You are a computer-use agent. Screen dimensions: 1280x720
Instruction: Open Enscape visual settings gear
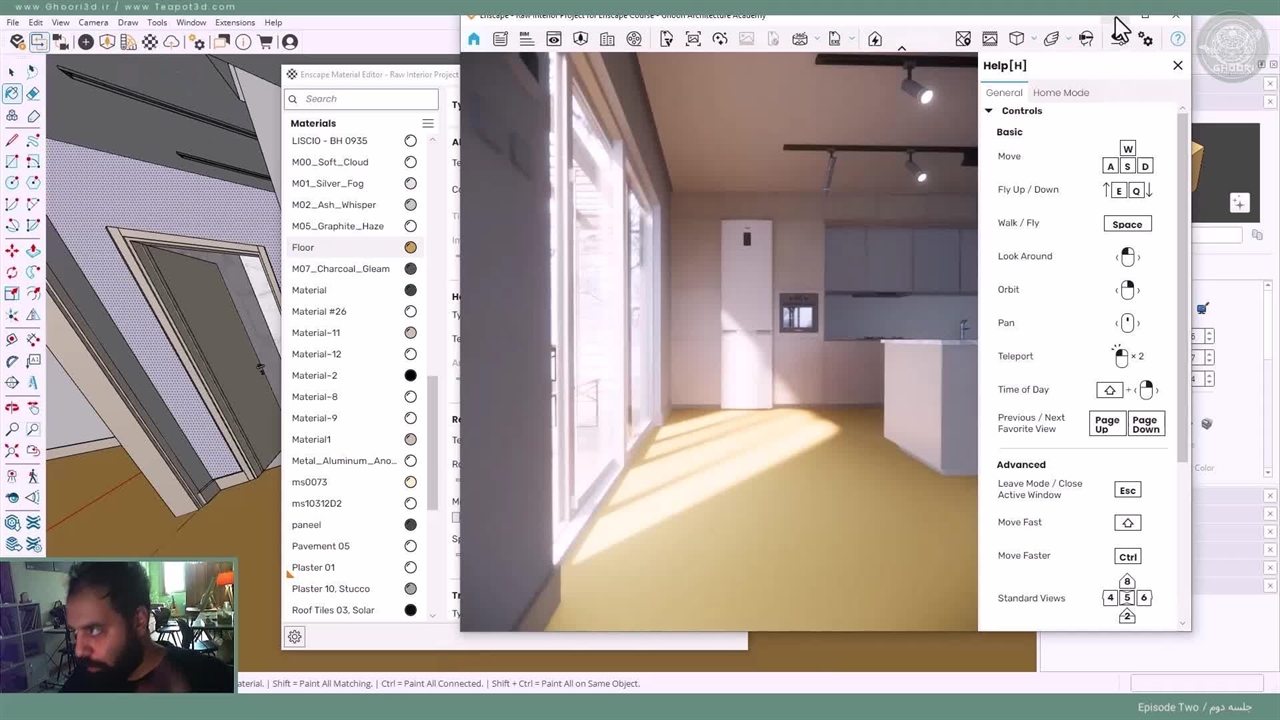(1146, 39)
